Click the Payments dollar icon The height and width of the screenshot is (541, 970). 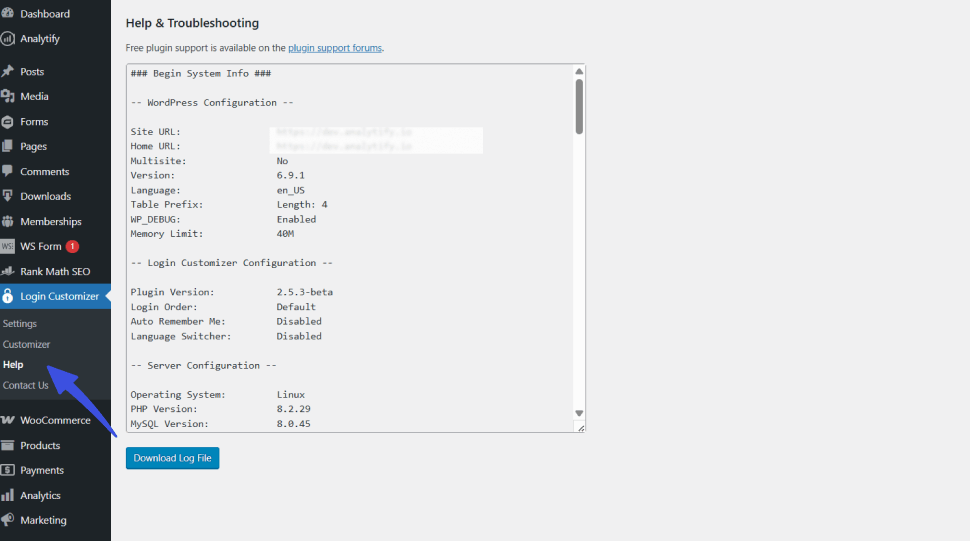coord(7,470)
